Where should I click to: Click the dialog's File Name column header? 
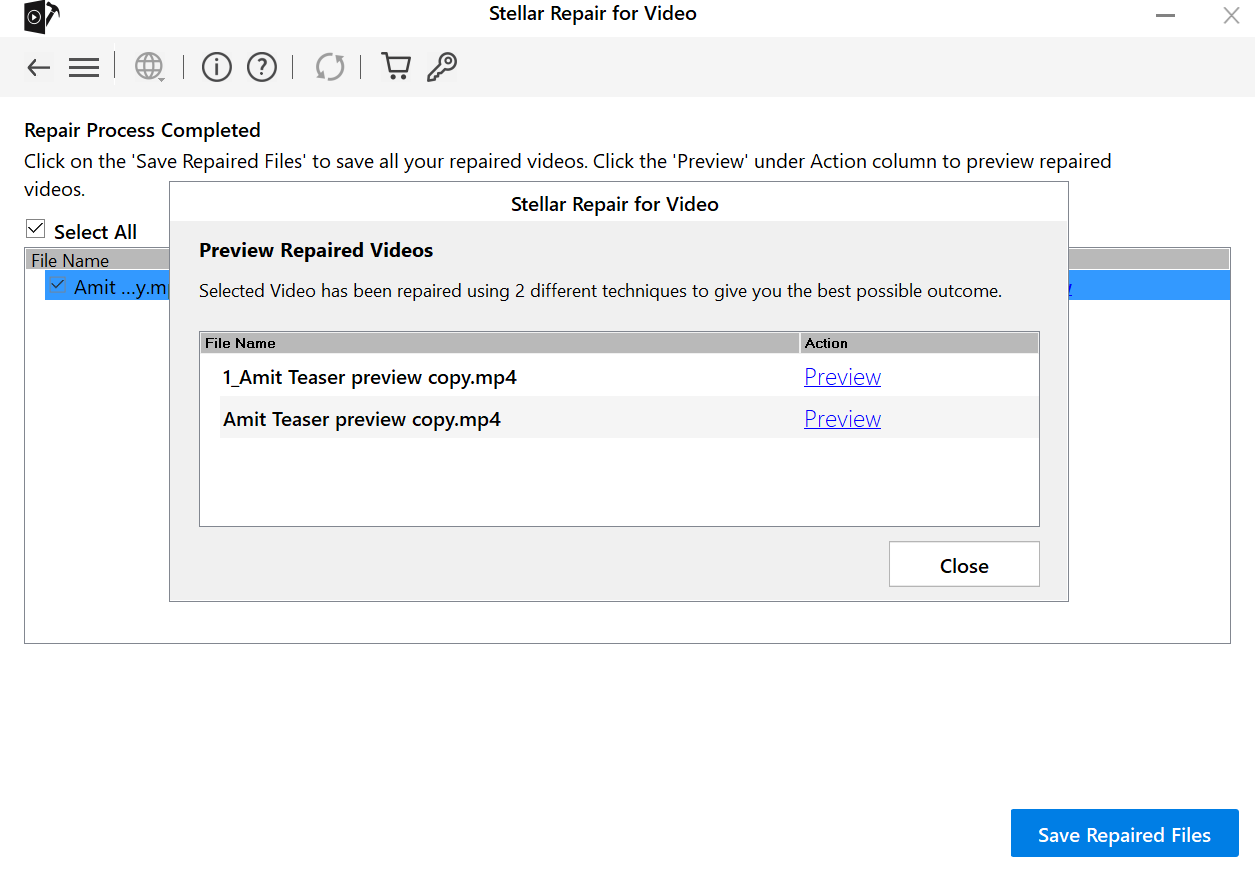coord(240,343)
